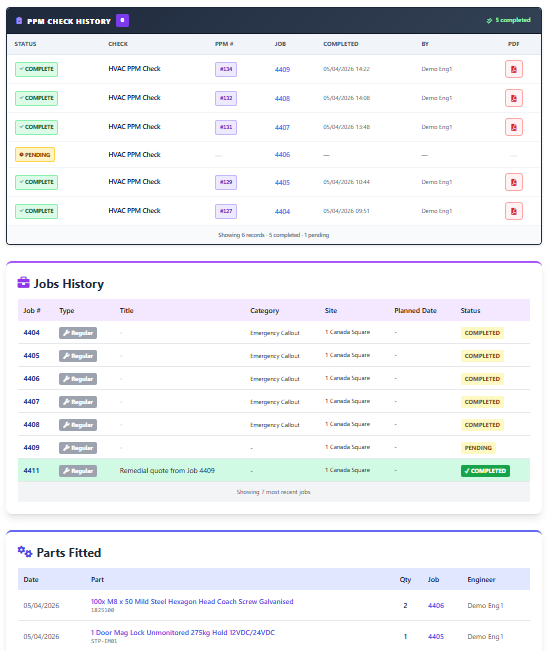Click Demo Eng1 in PPM job 4408 row
The width and height of the screenshot is (550, 651).
pyautogui.click(x=436, y=98)
